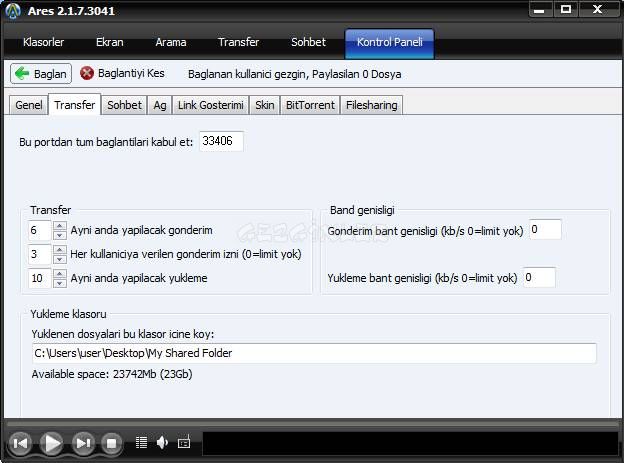The image size is (624, 463).
Task: Click the download folder path field
Action: pos(313,353)
